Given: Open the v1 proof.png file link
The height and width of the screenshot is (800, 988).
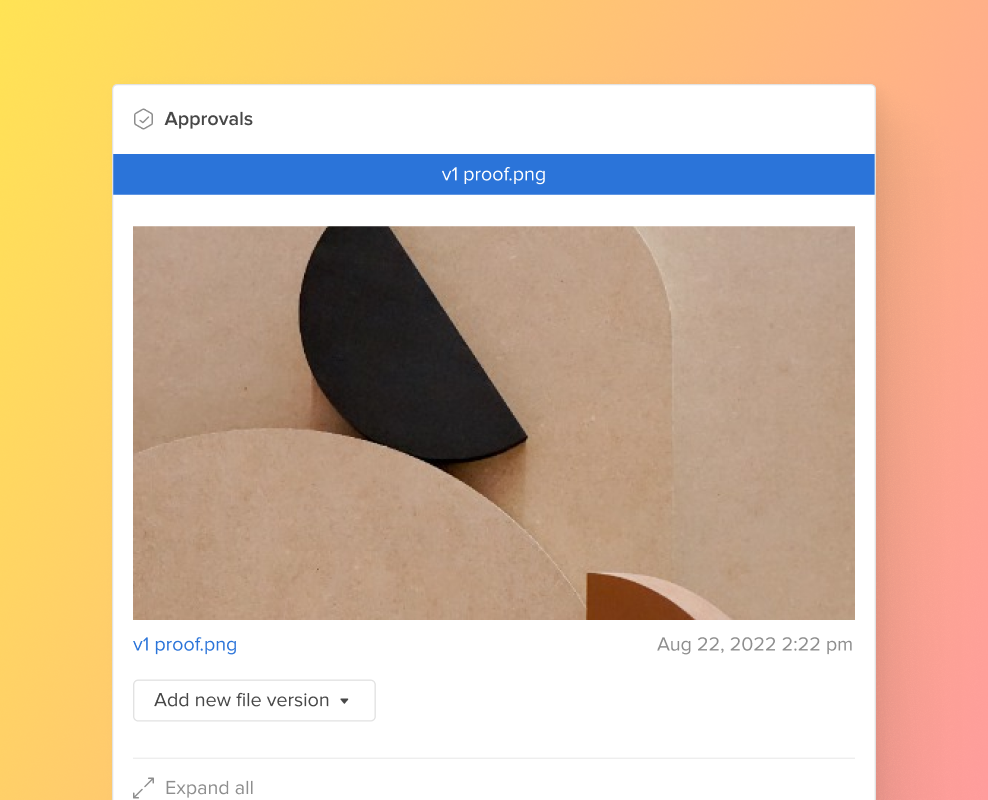Looking at the screenshot, I should 185,644.
